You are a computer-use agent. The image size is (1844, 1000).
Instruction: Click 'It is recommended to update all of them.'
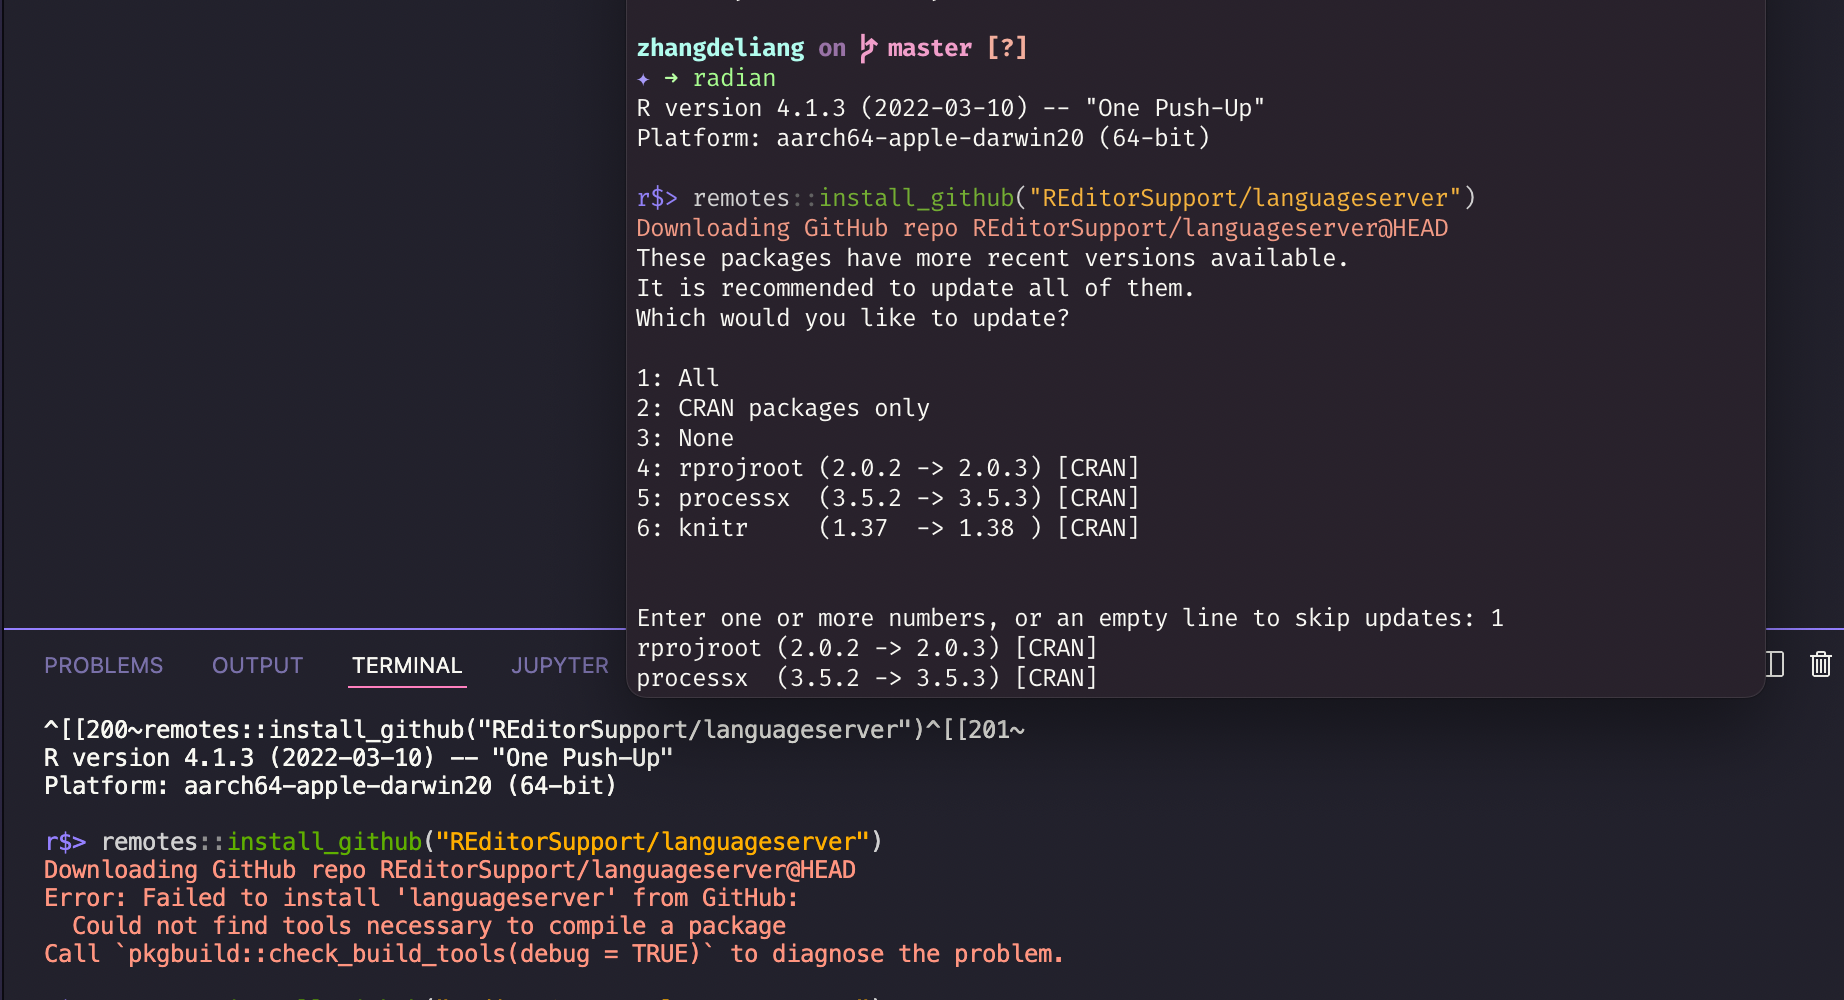(915, 288)
